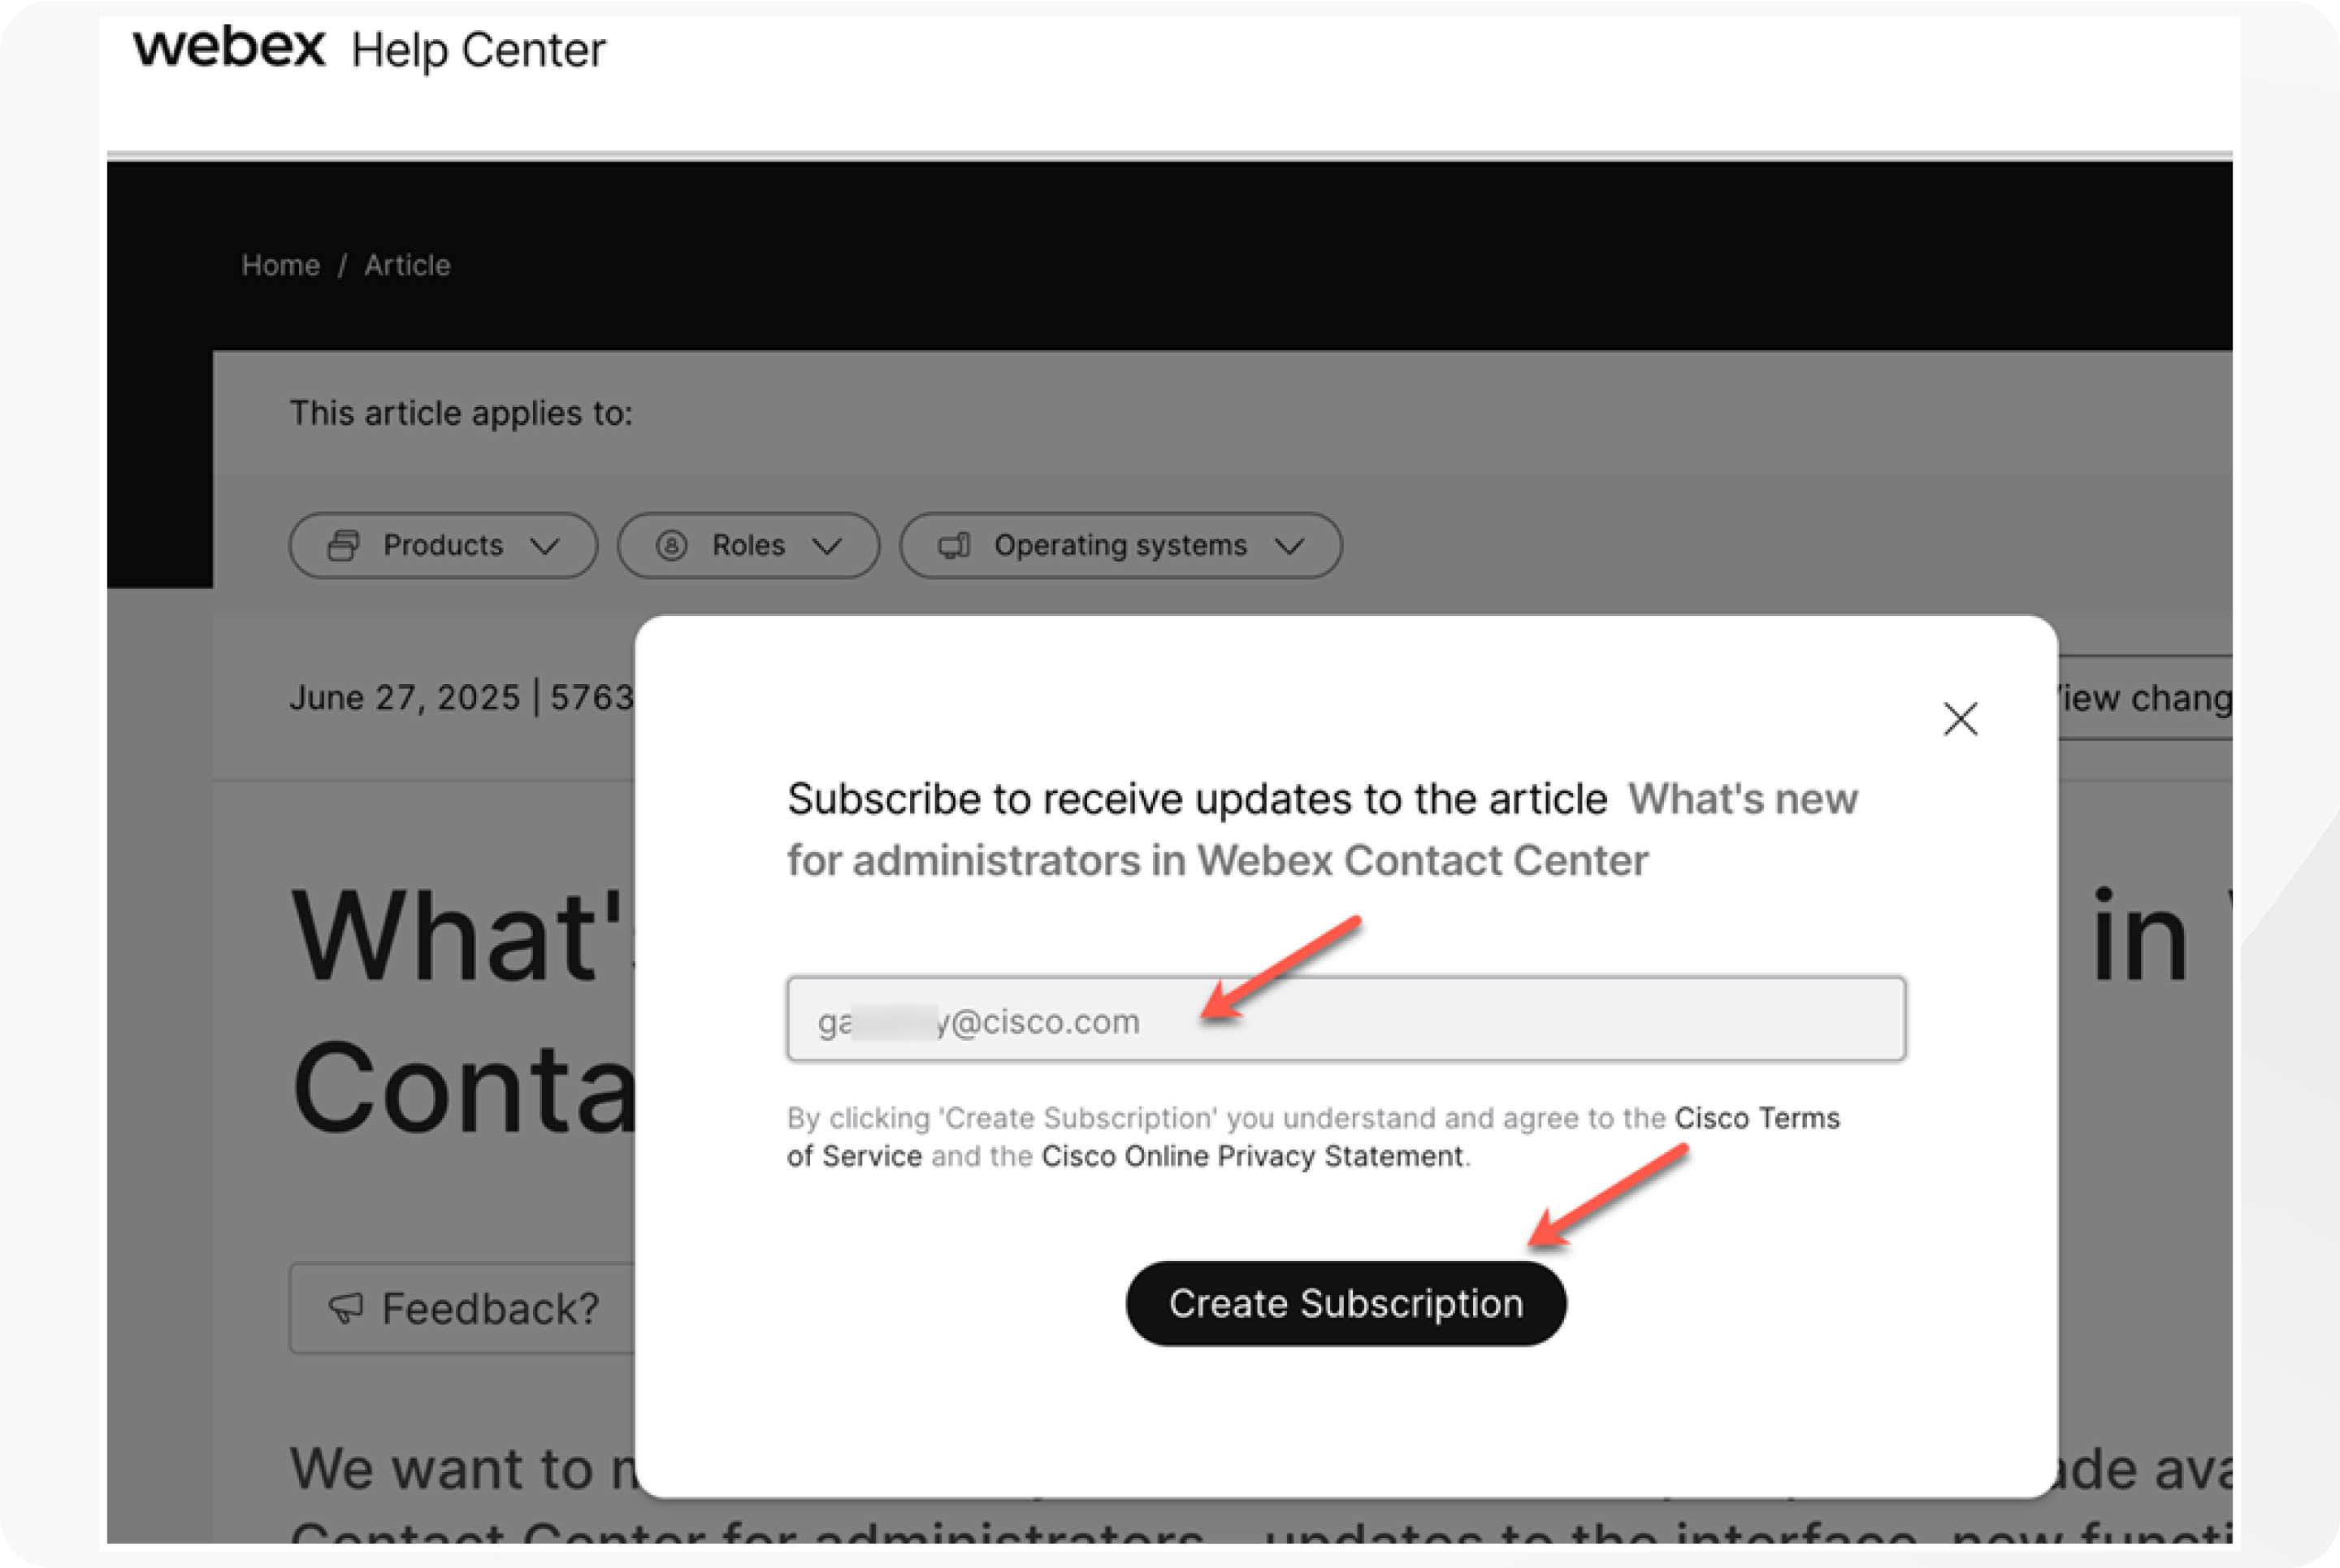Click the Create Subscription button

1346,1303
